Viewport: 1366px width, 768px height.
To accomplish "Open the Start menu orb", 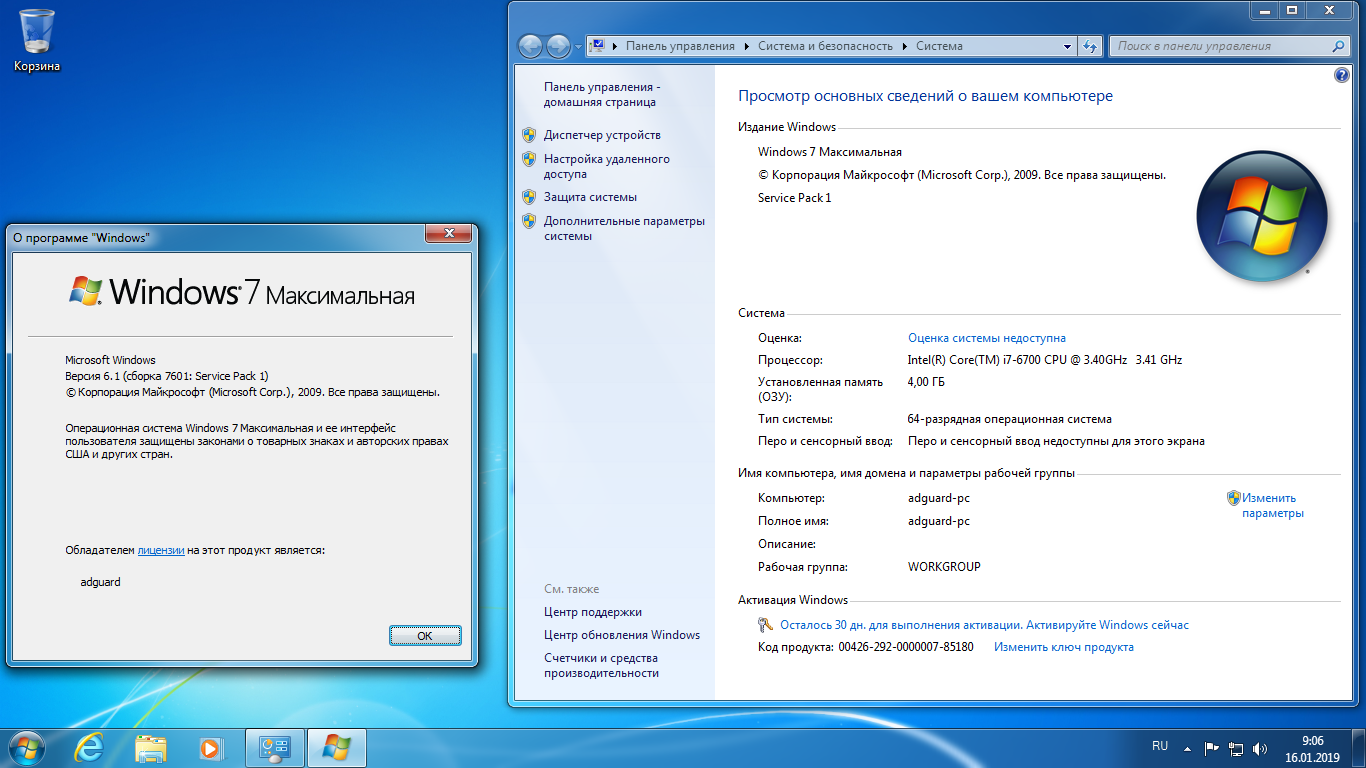I will coord(26,748).
